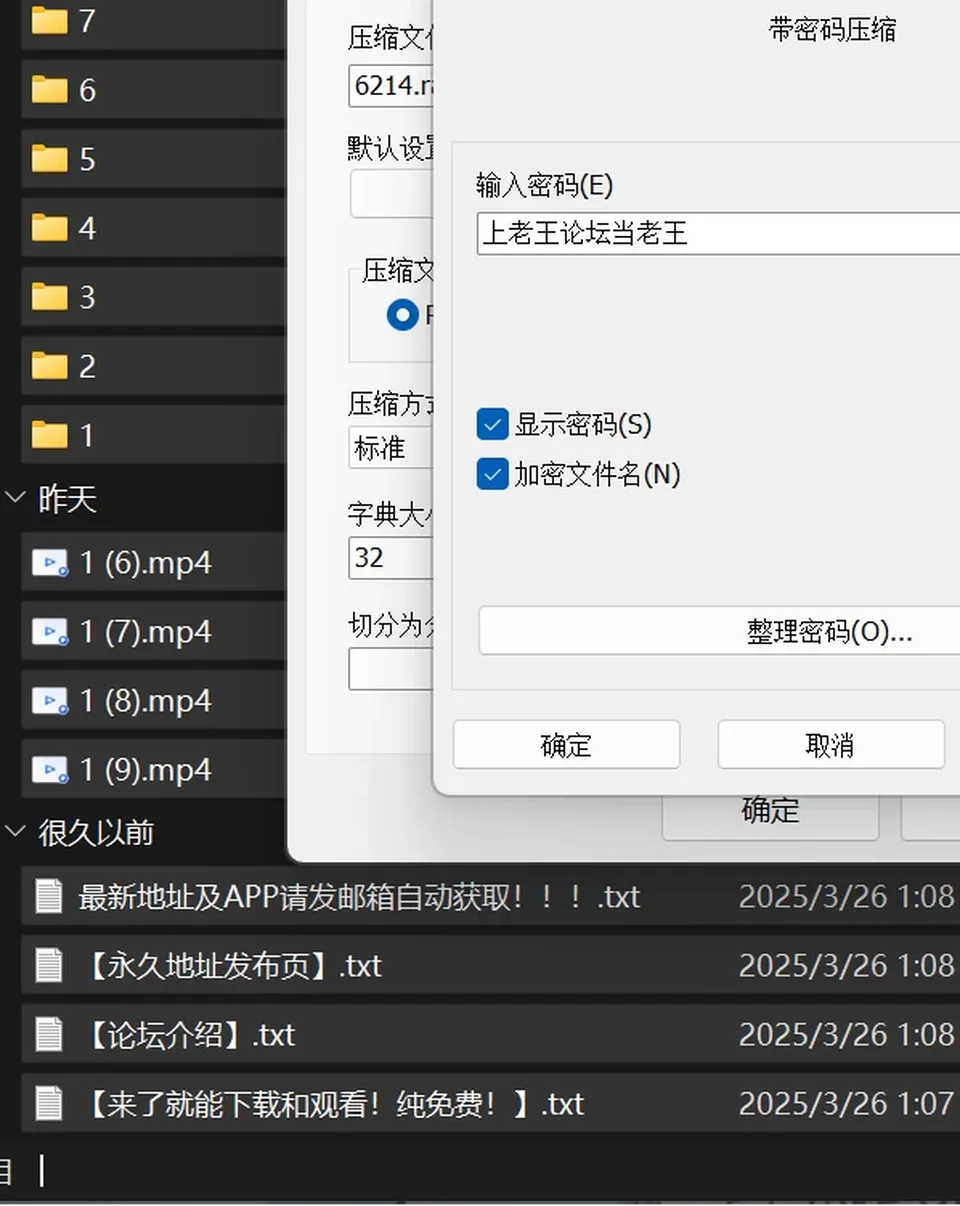Open the 字典大小 box showing 32
The height and width of the screenshot is (1206, 960).
(x=391, y=557)
